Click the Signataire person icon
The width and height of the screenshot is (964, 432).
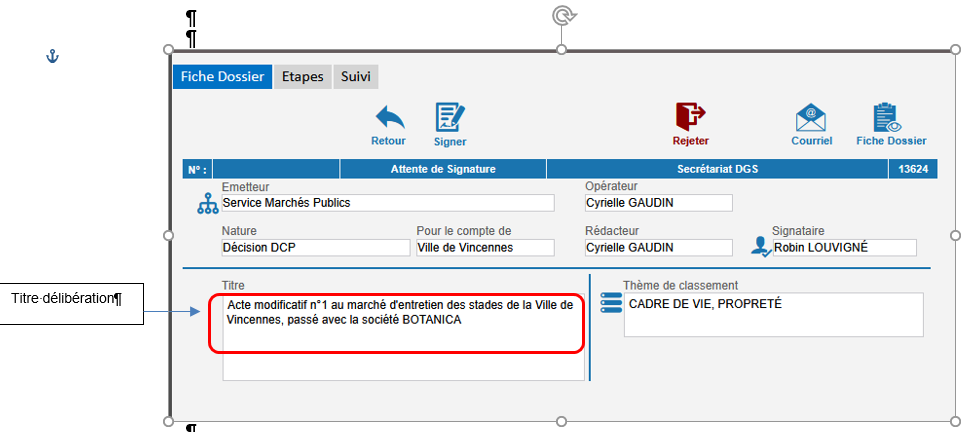[762, 247]
